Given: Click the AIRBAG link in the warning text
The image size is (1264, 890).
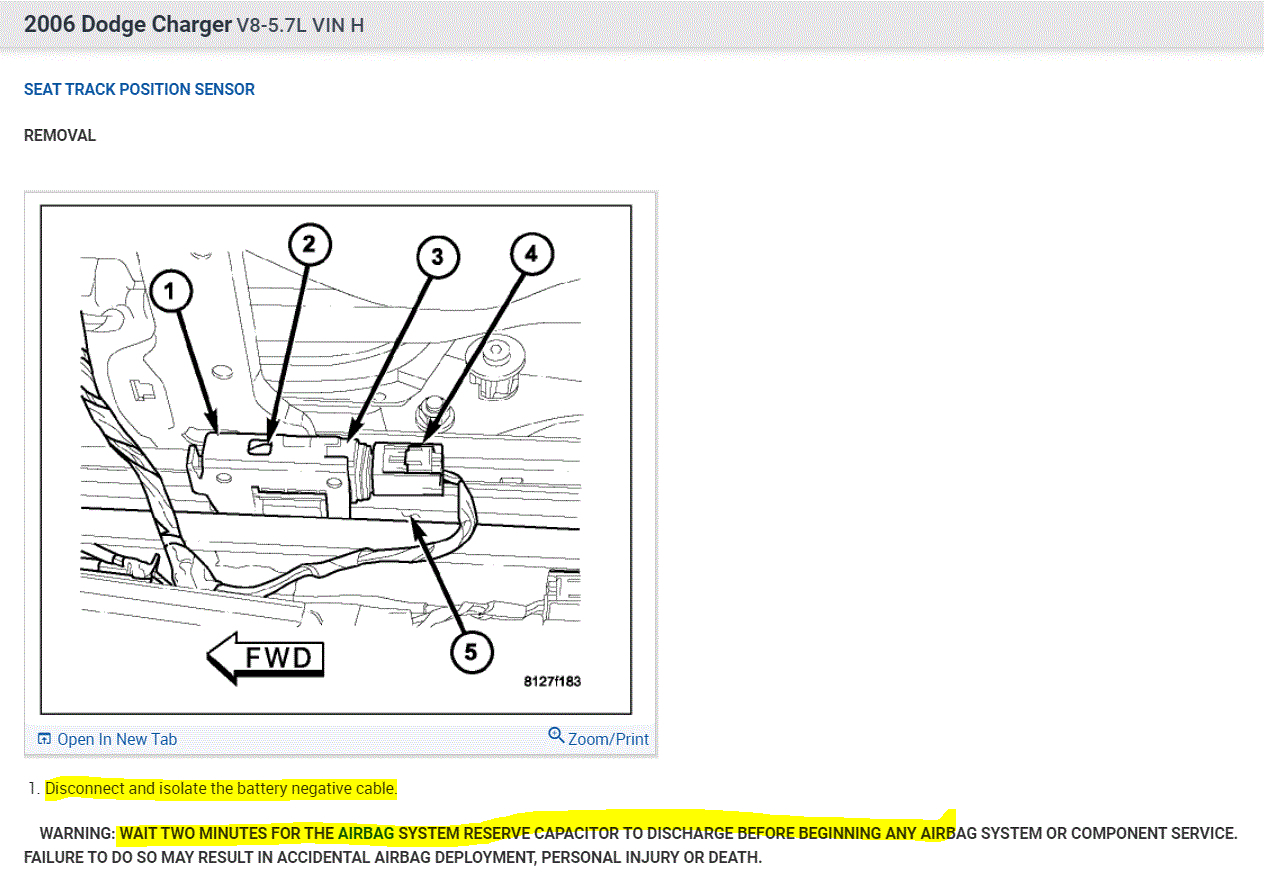Looking at the screenshot, I should 366,833.
